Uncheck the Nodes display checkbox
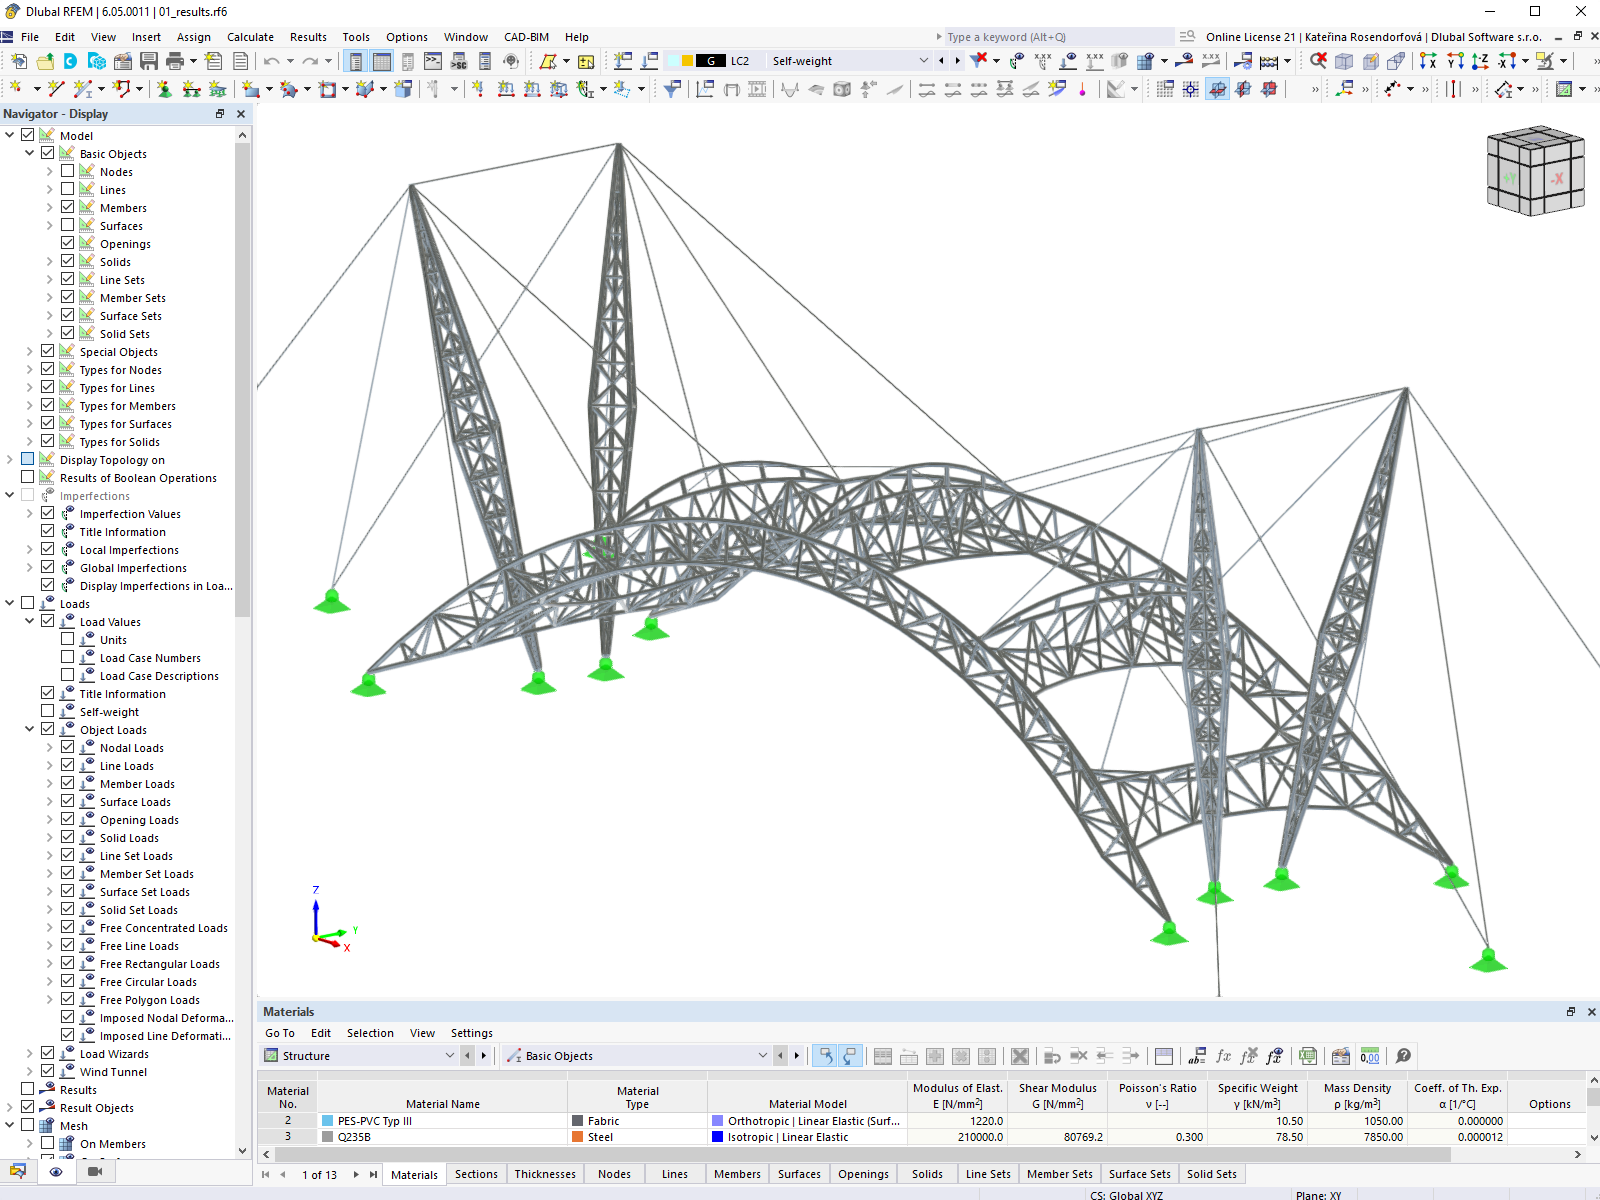 pyautogui.click(x=67, y=171)
